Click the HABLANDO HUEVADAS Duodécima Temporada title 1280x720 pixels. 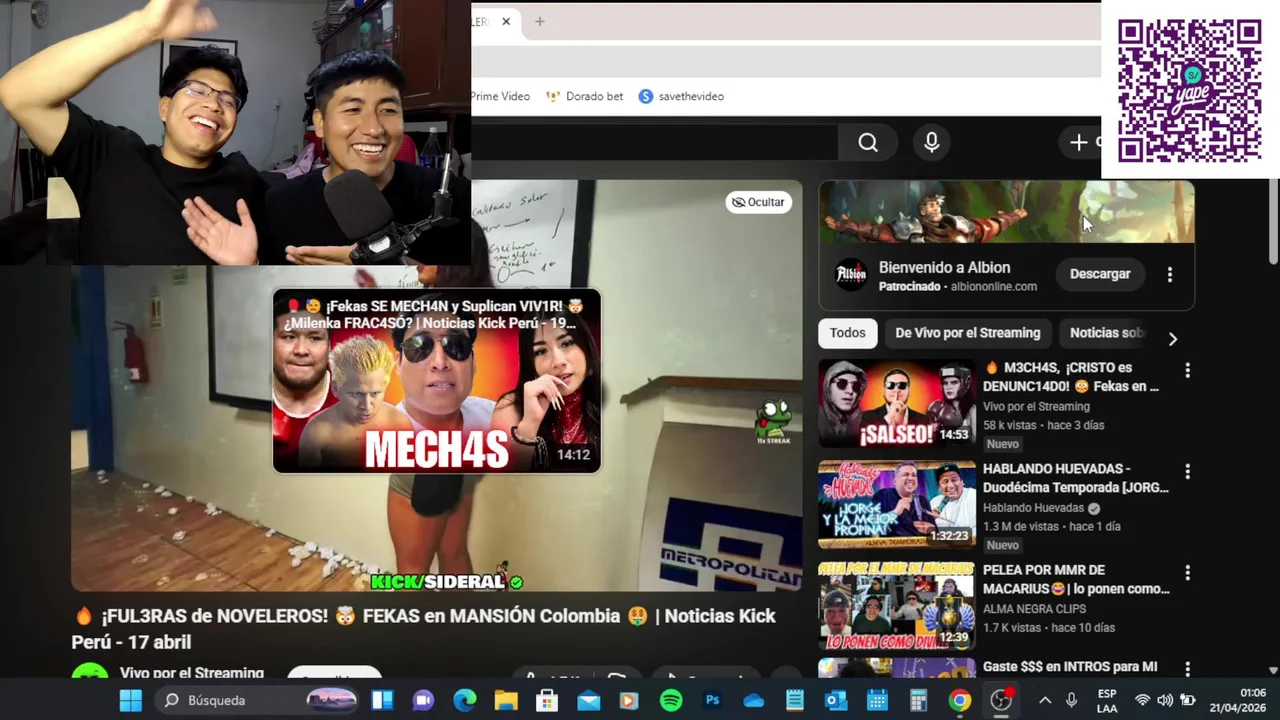click(x=1076, y=478)
